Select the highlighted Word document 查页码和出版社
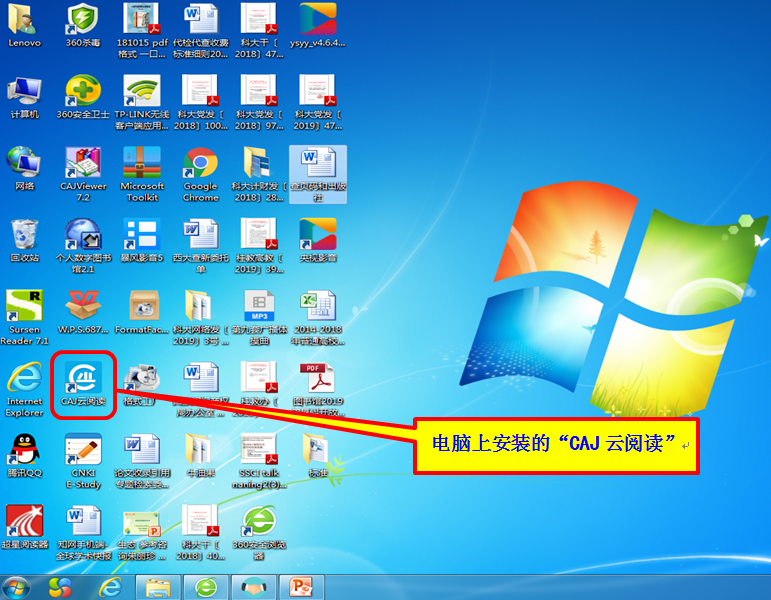The height and width of the screenshot is (600, 771). (x=318, y=175)
